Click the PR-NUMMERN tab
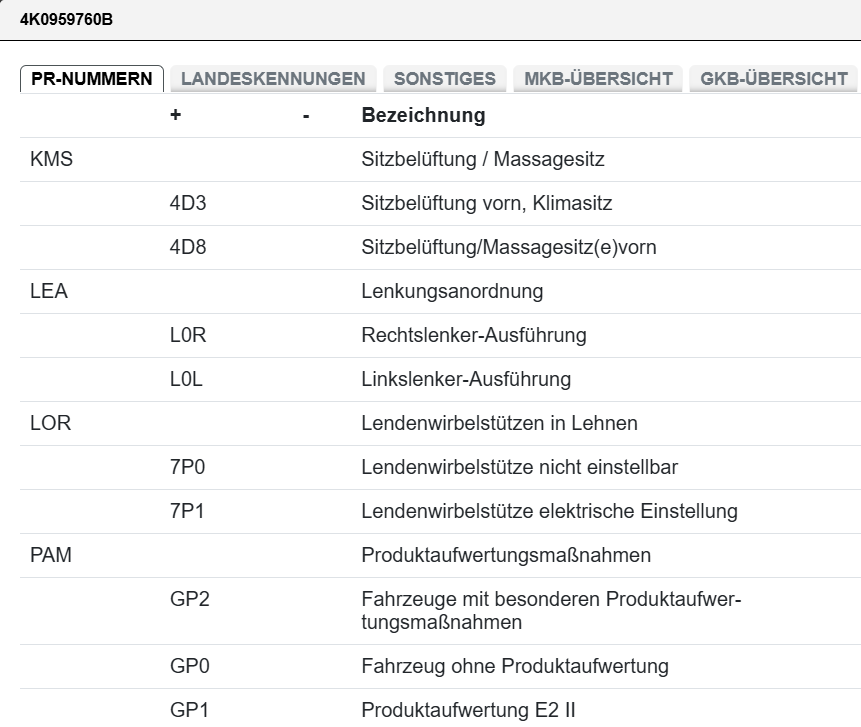 [x=92, y=79]
